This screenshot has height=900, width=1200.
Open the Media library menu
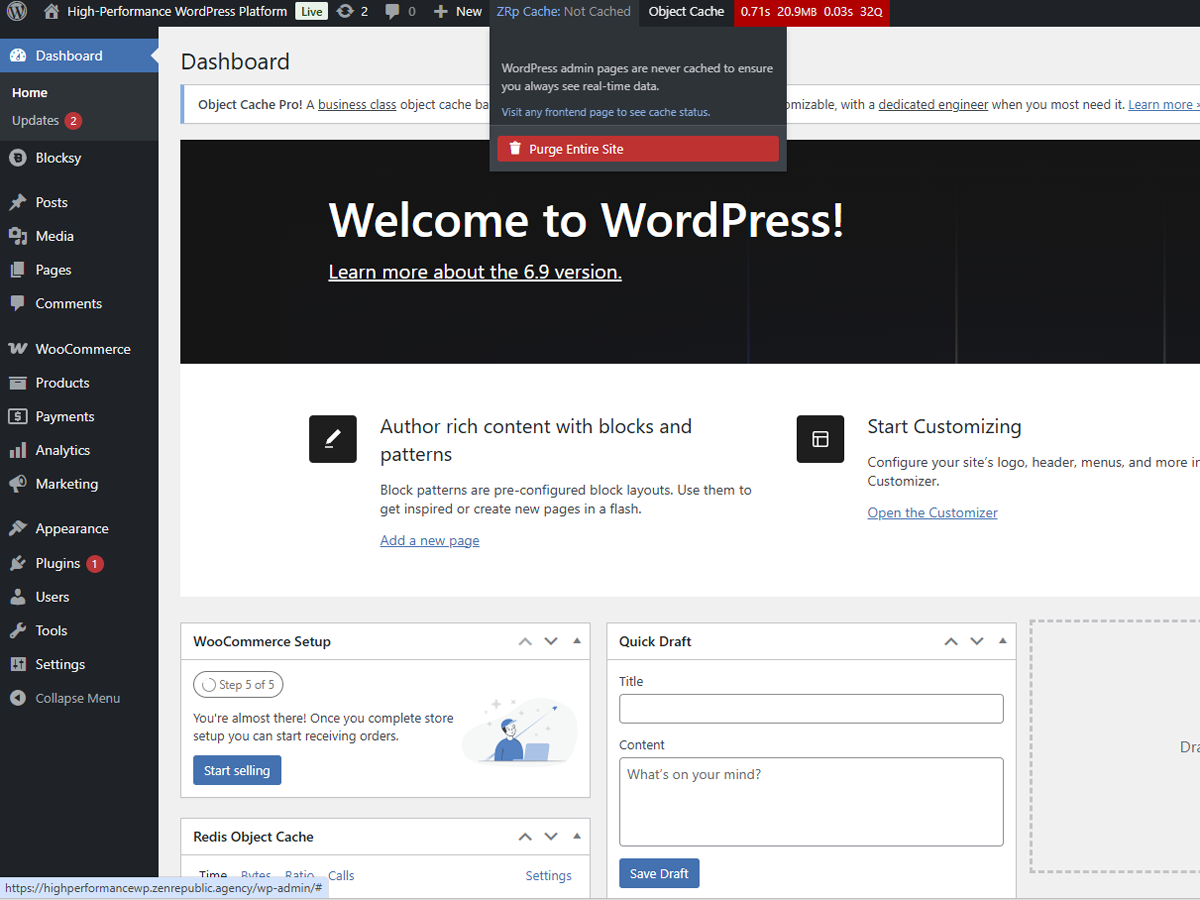click(54, 236)
